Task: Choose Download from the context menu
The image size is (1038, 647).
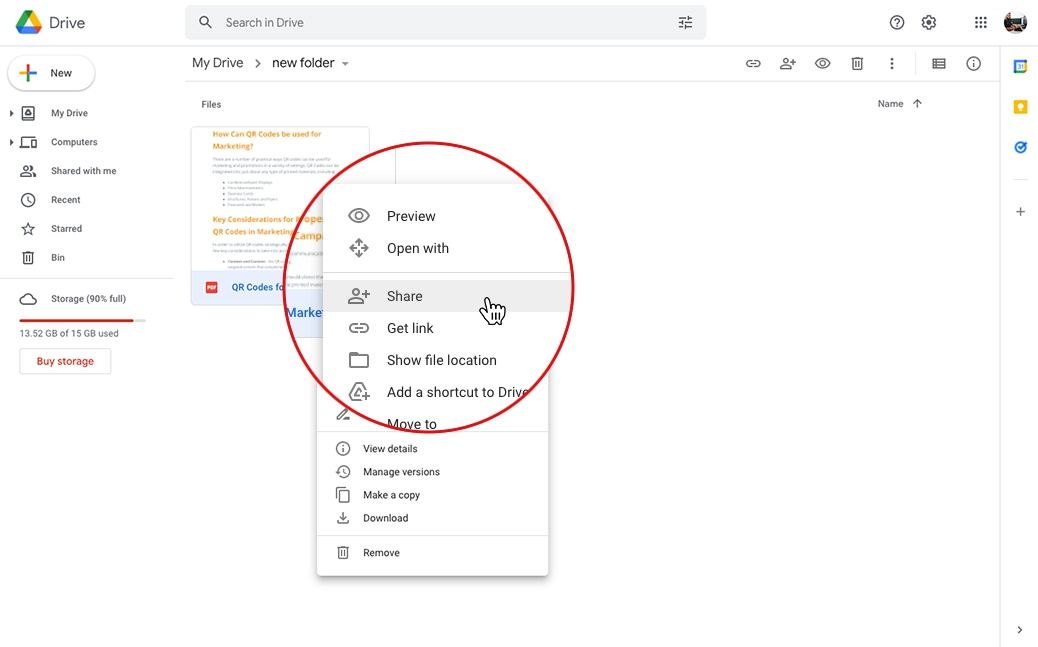Action: [385, 518]
